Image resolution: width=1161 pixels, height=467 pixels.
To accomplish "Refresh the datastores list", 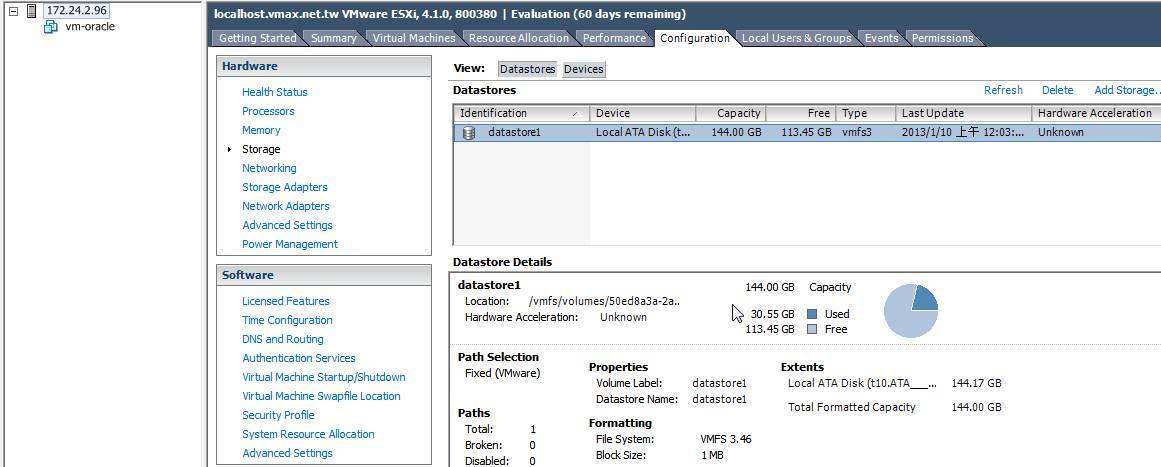I will [1003, 90].
